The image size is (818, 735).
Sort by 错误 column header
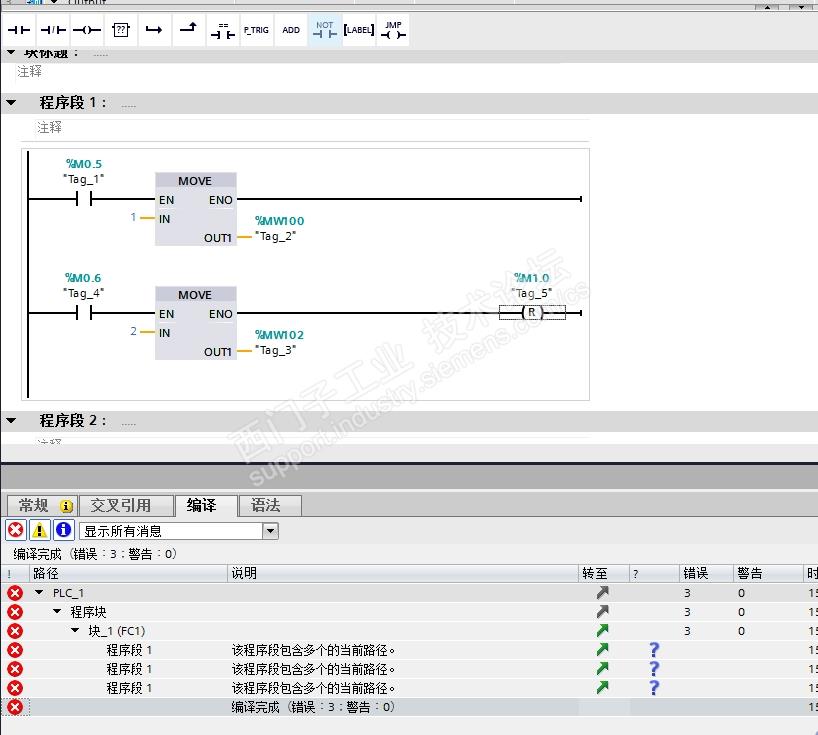pyautogui.click(x=706, y=573)
